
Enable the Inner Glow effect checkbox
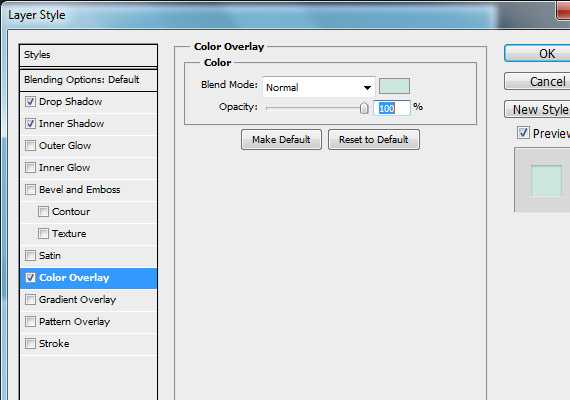pyautogui.click(x=31, y=168)
